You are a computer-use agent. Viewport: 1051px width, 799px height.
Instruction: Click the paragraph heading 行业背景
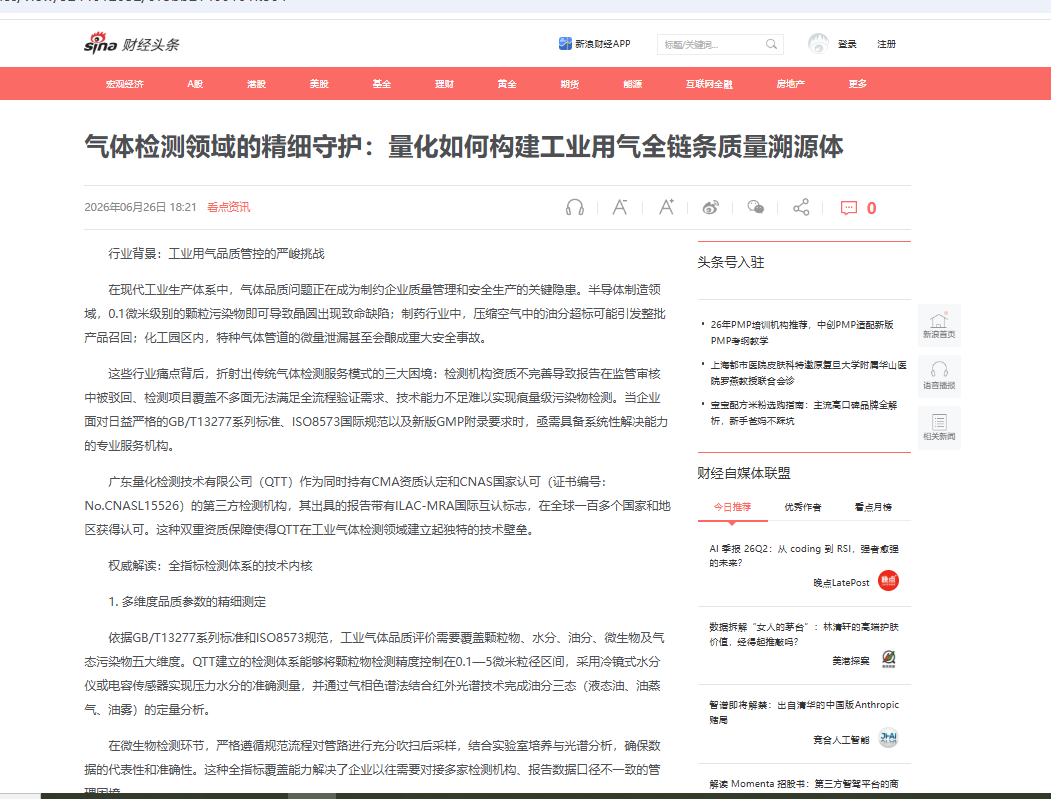[x=216, y=253]
